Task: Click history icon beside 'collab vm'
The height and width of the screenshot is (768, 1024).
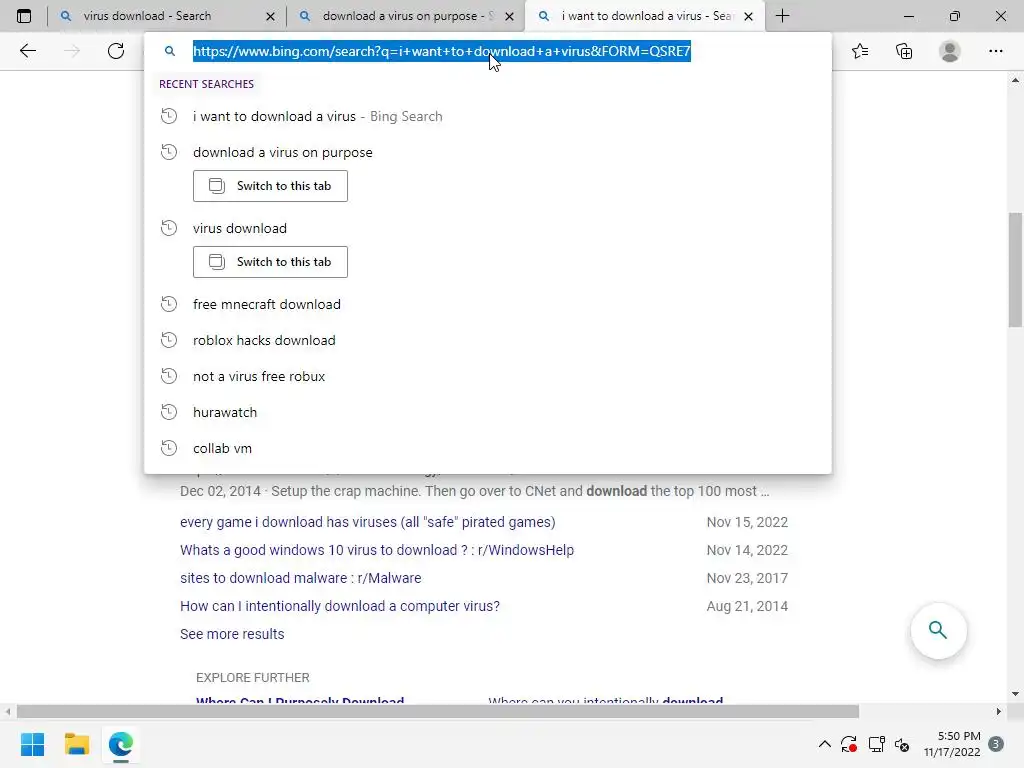Action: pos(169,448)
